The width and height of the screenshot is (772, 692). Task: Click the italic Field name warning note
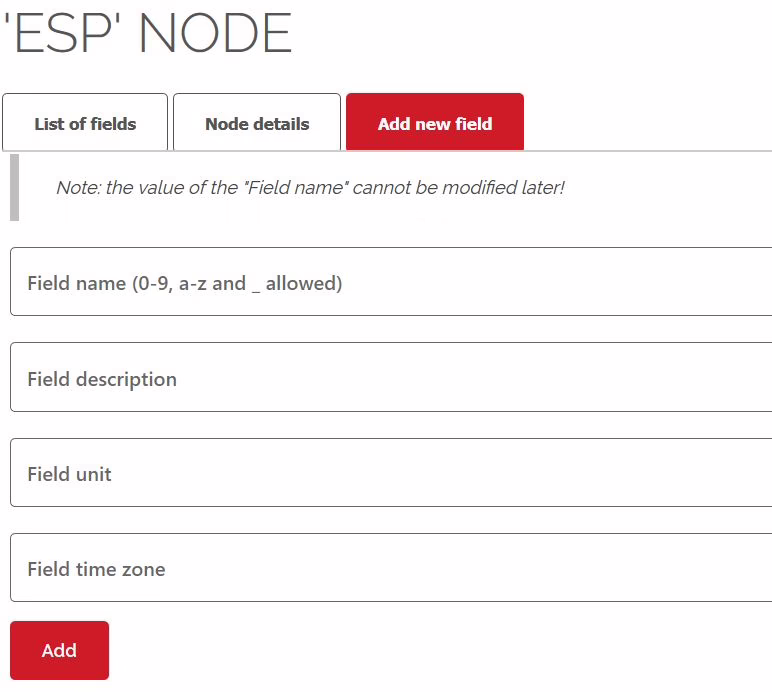(310, 188)
